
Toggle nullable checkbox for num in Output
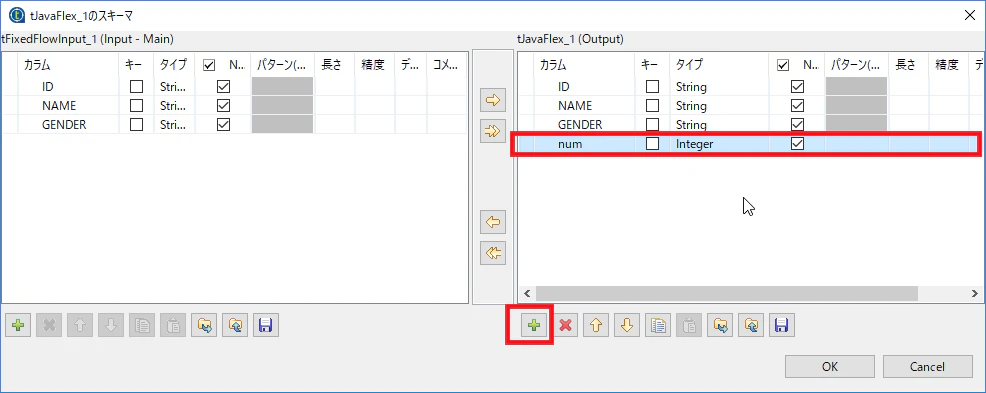pos(797,143)
